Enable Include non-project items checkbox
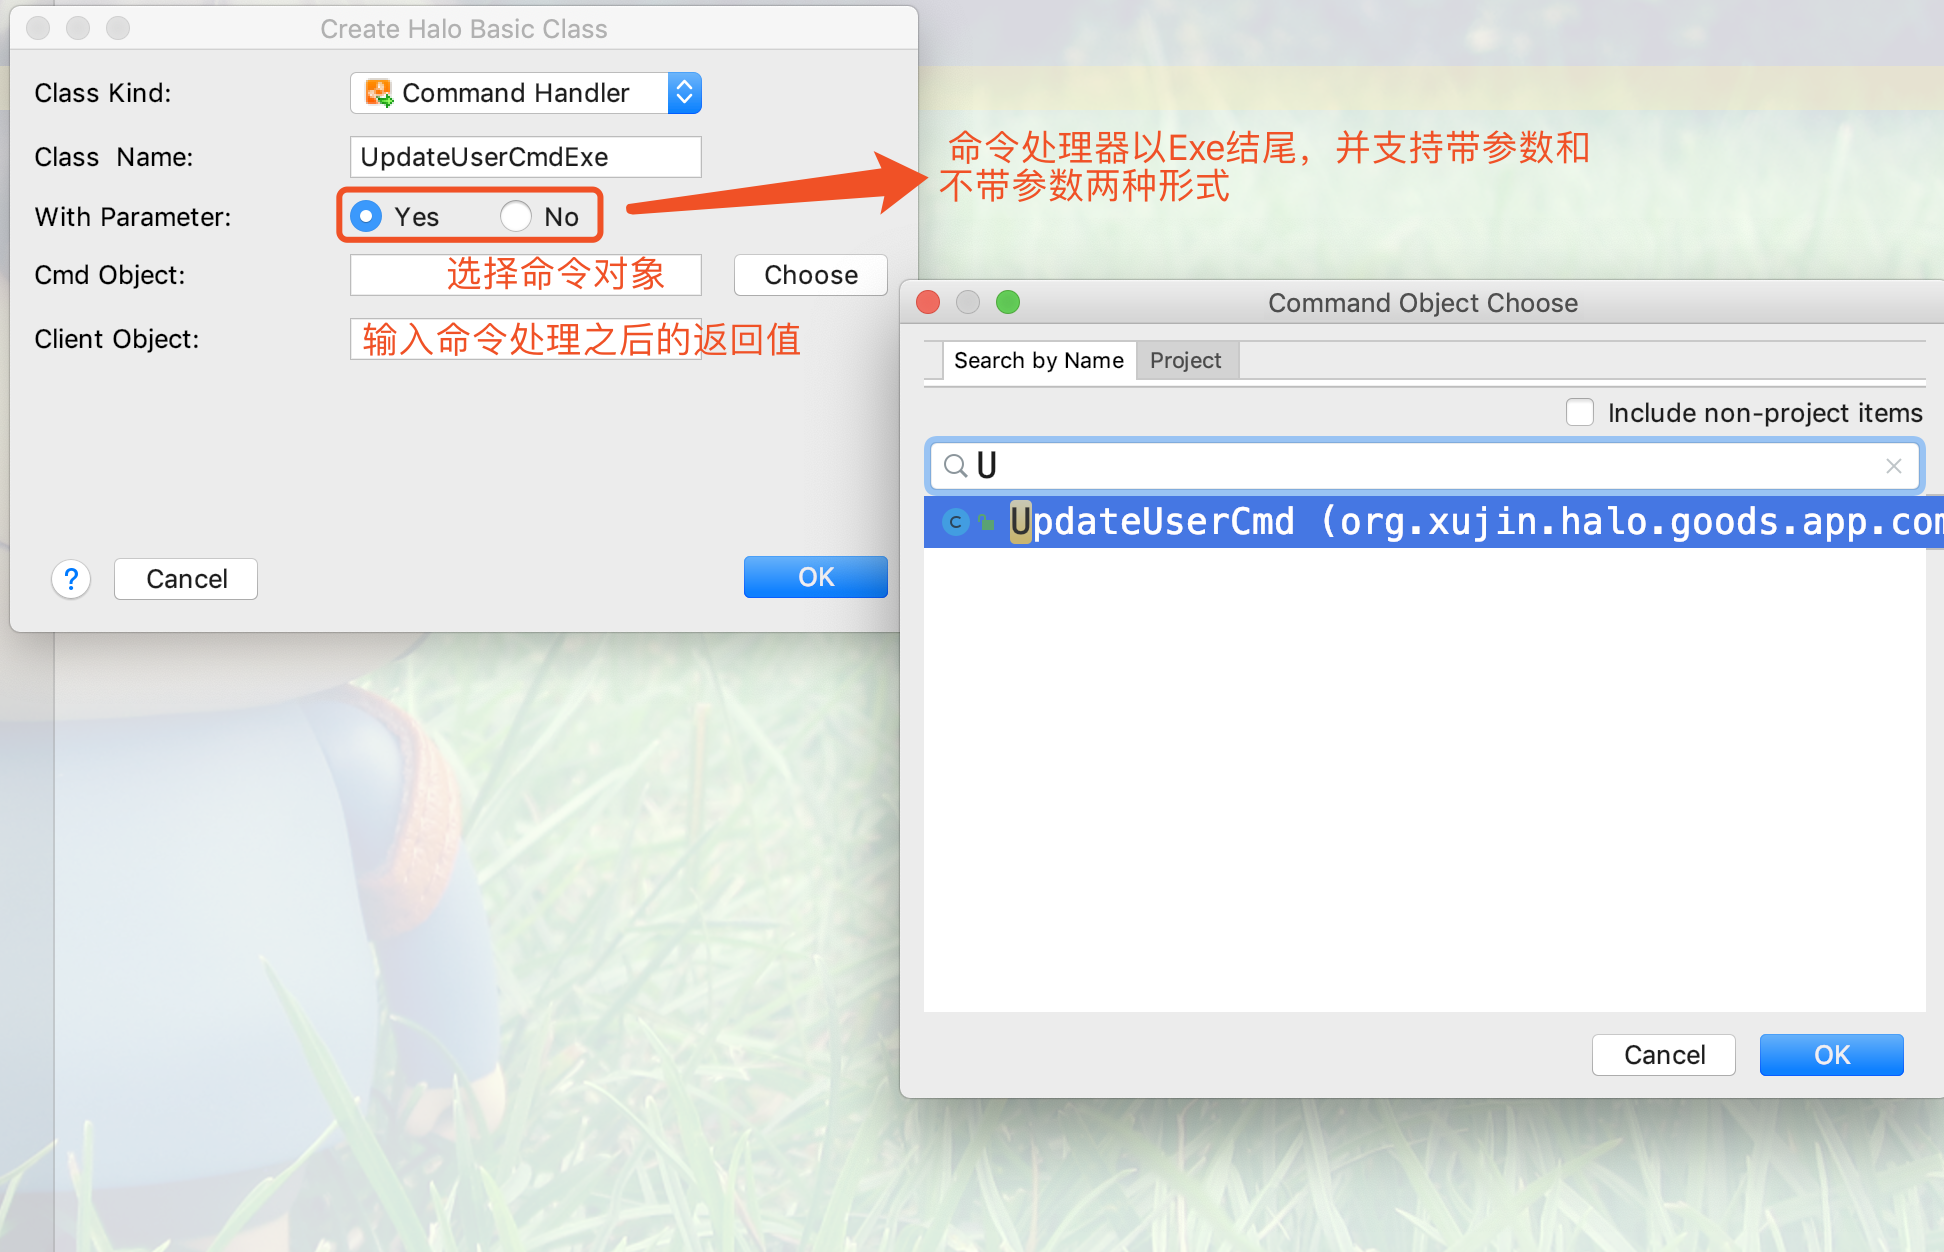The image size is (1944, 1252). [x=1580, y=412]
